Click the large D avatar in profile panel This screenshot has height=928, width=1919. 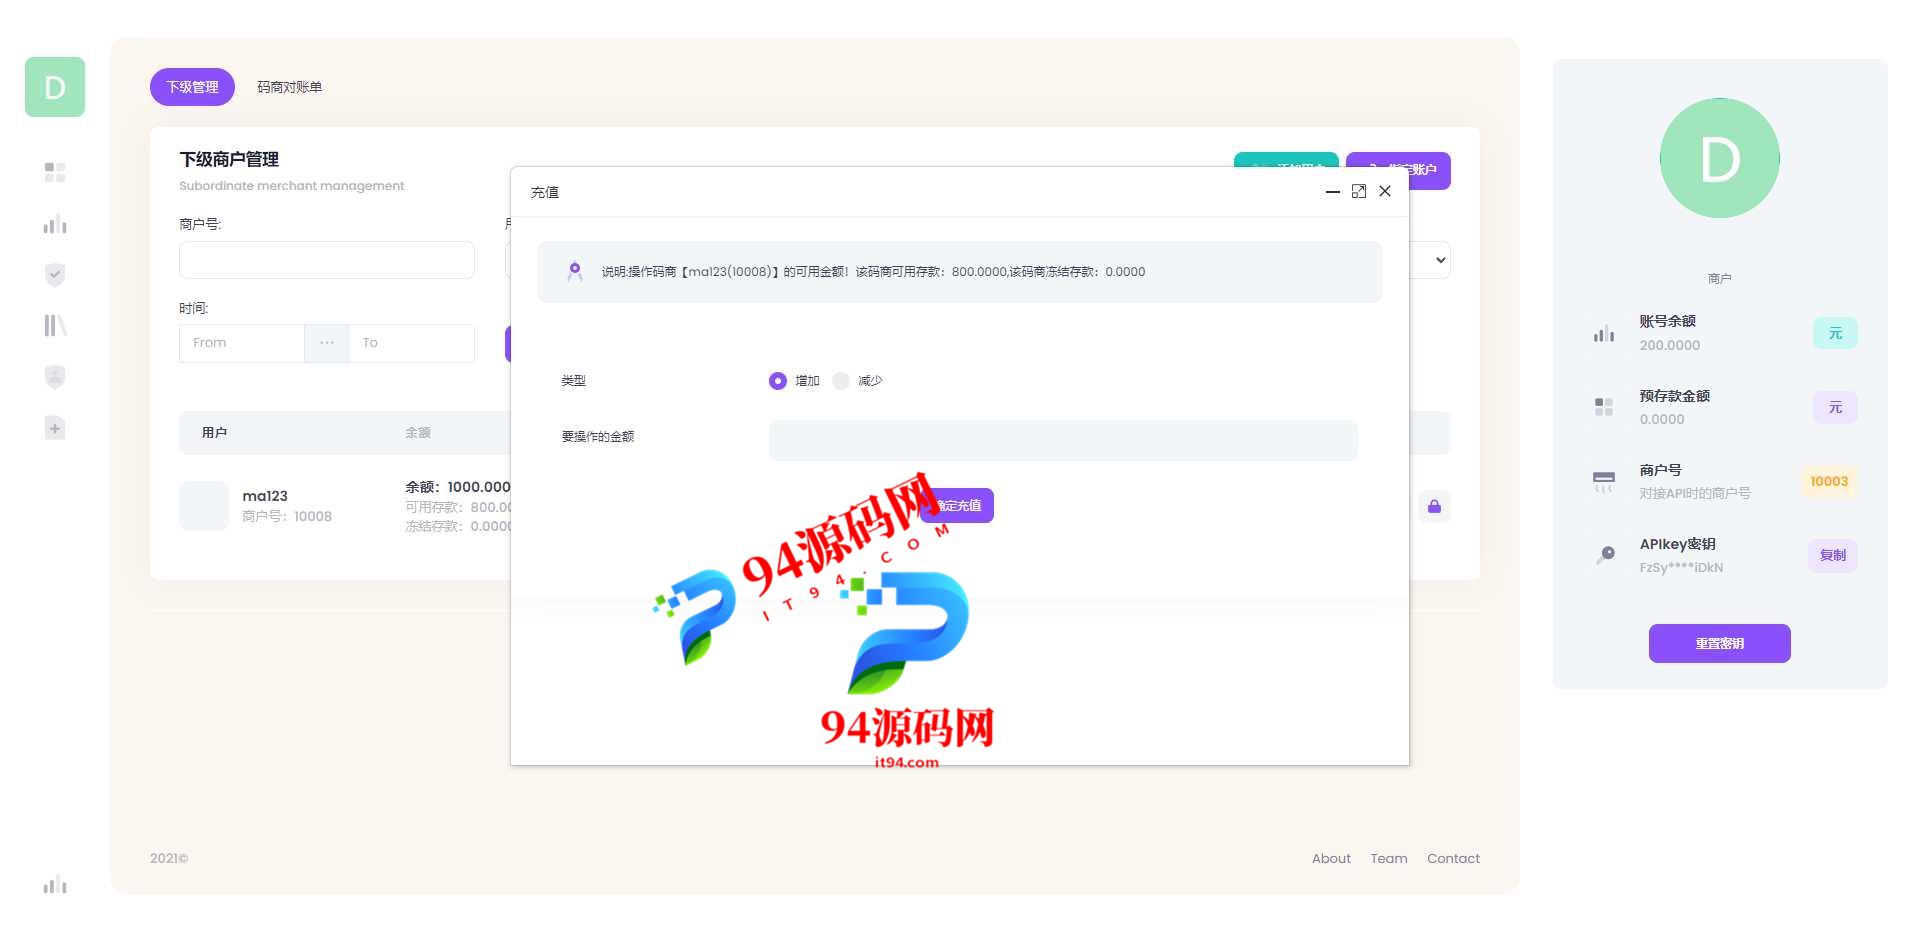coord(1719,158)
